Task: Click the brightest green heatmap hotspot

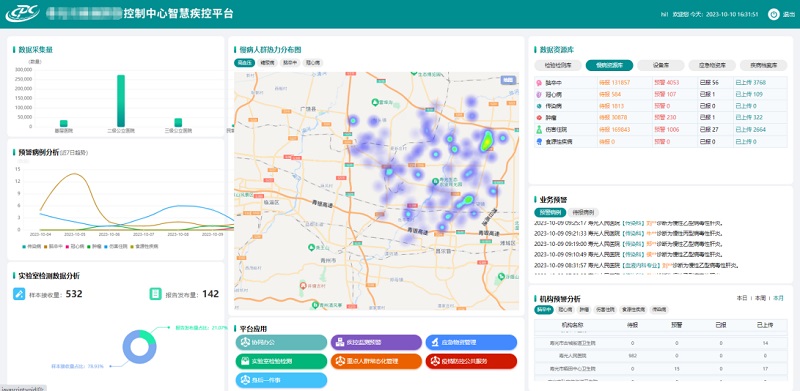Action: [487, 140]
